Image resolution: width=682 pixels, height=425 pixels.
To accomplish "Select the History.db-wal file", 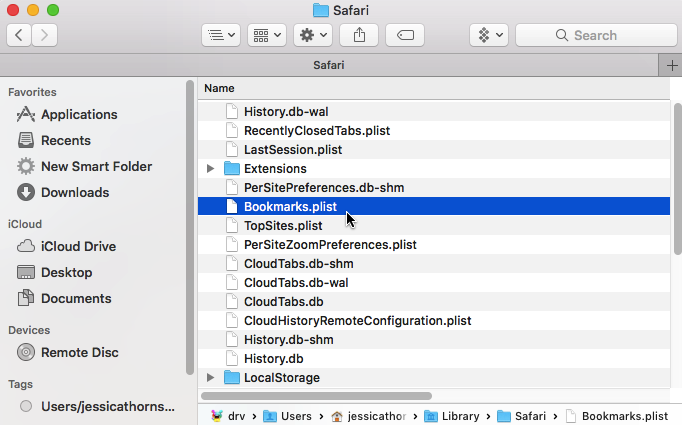I will pyautogui.click(x=434, y=112).
